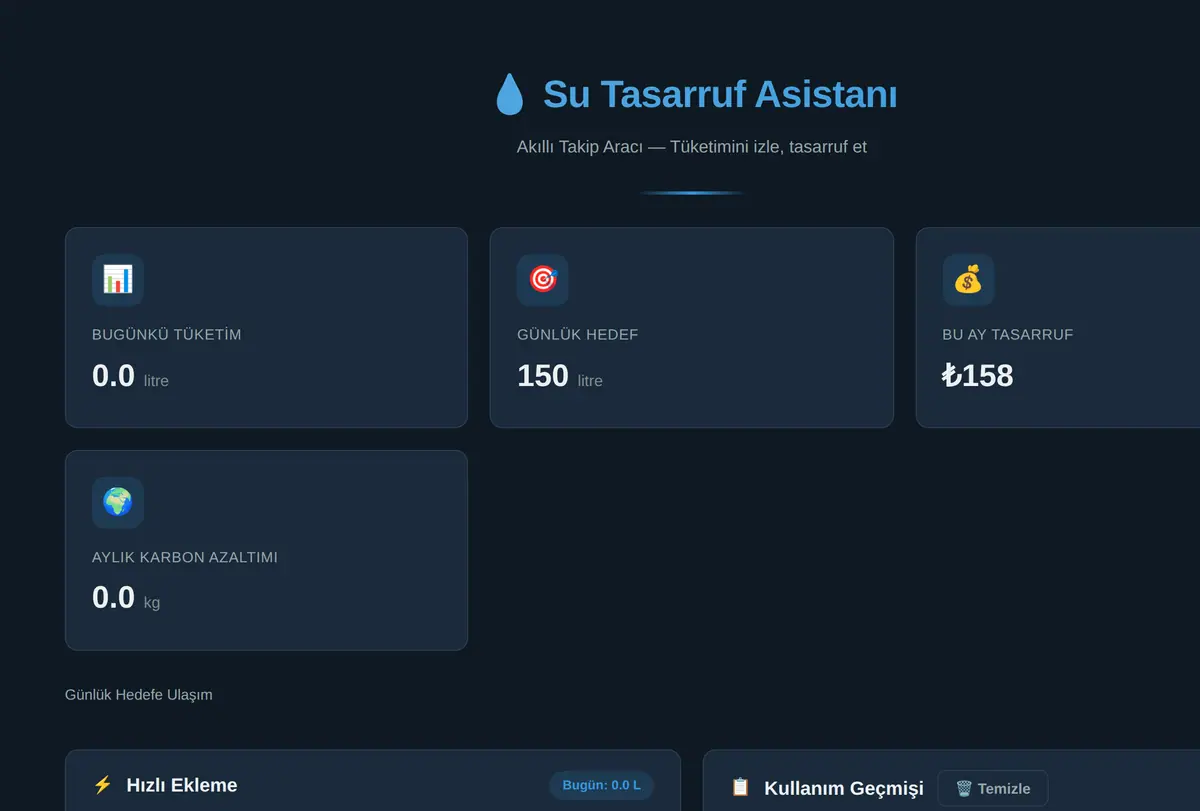Click the '150 litre' goal value

tap(560, 376)
